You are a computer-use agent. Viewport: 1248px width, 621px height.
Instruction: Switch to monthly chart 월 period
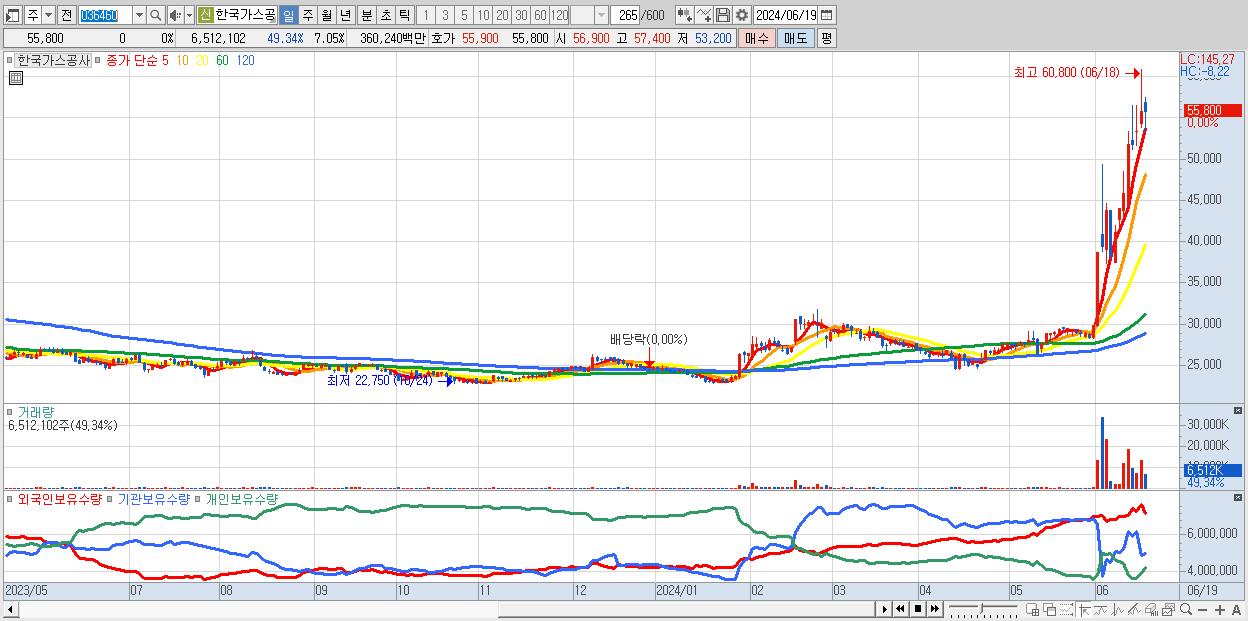pyautogui.click(x=326, y=15)
